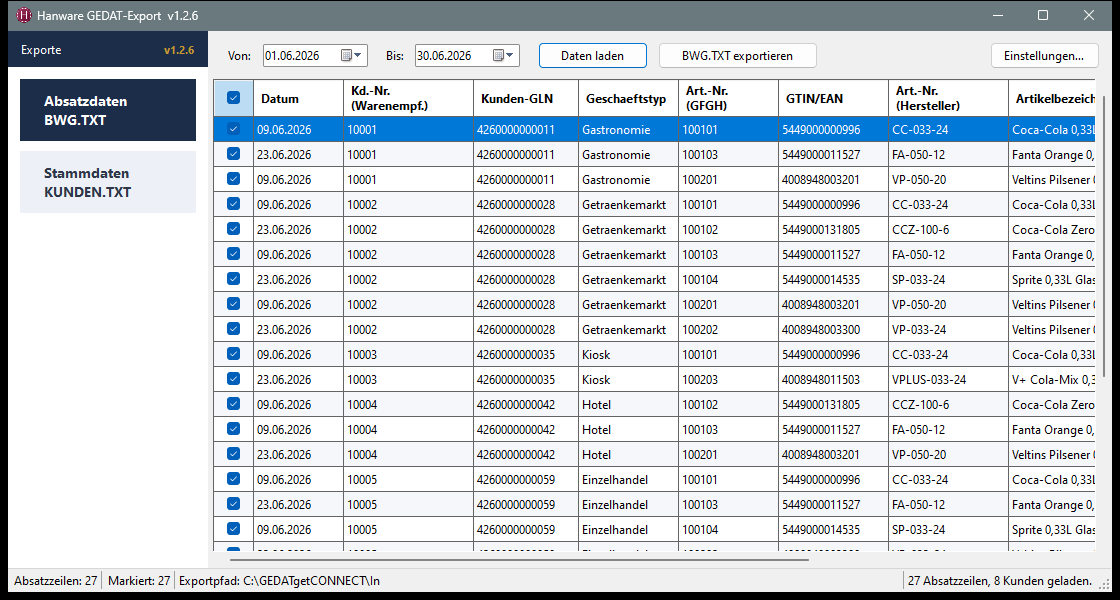The height and width of the screenshot is (600, 1120).
Task: Click the GTIN/EAN column header
Action: (833, 99)
